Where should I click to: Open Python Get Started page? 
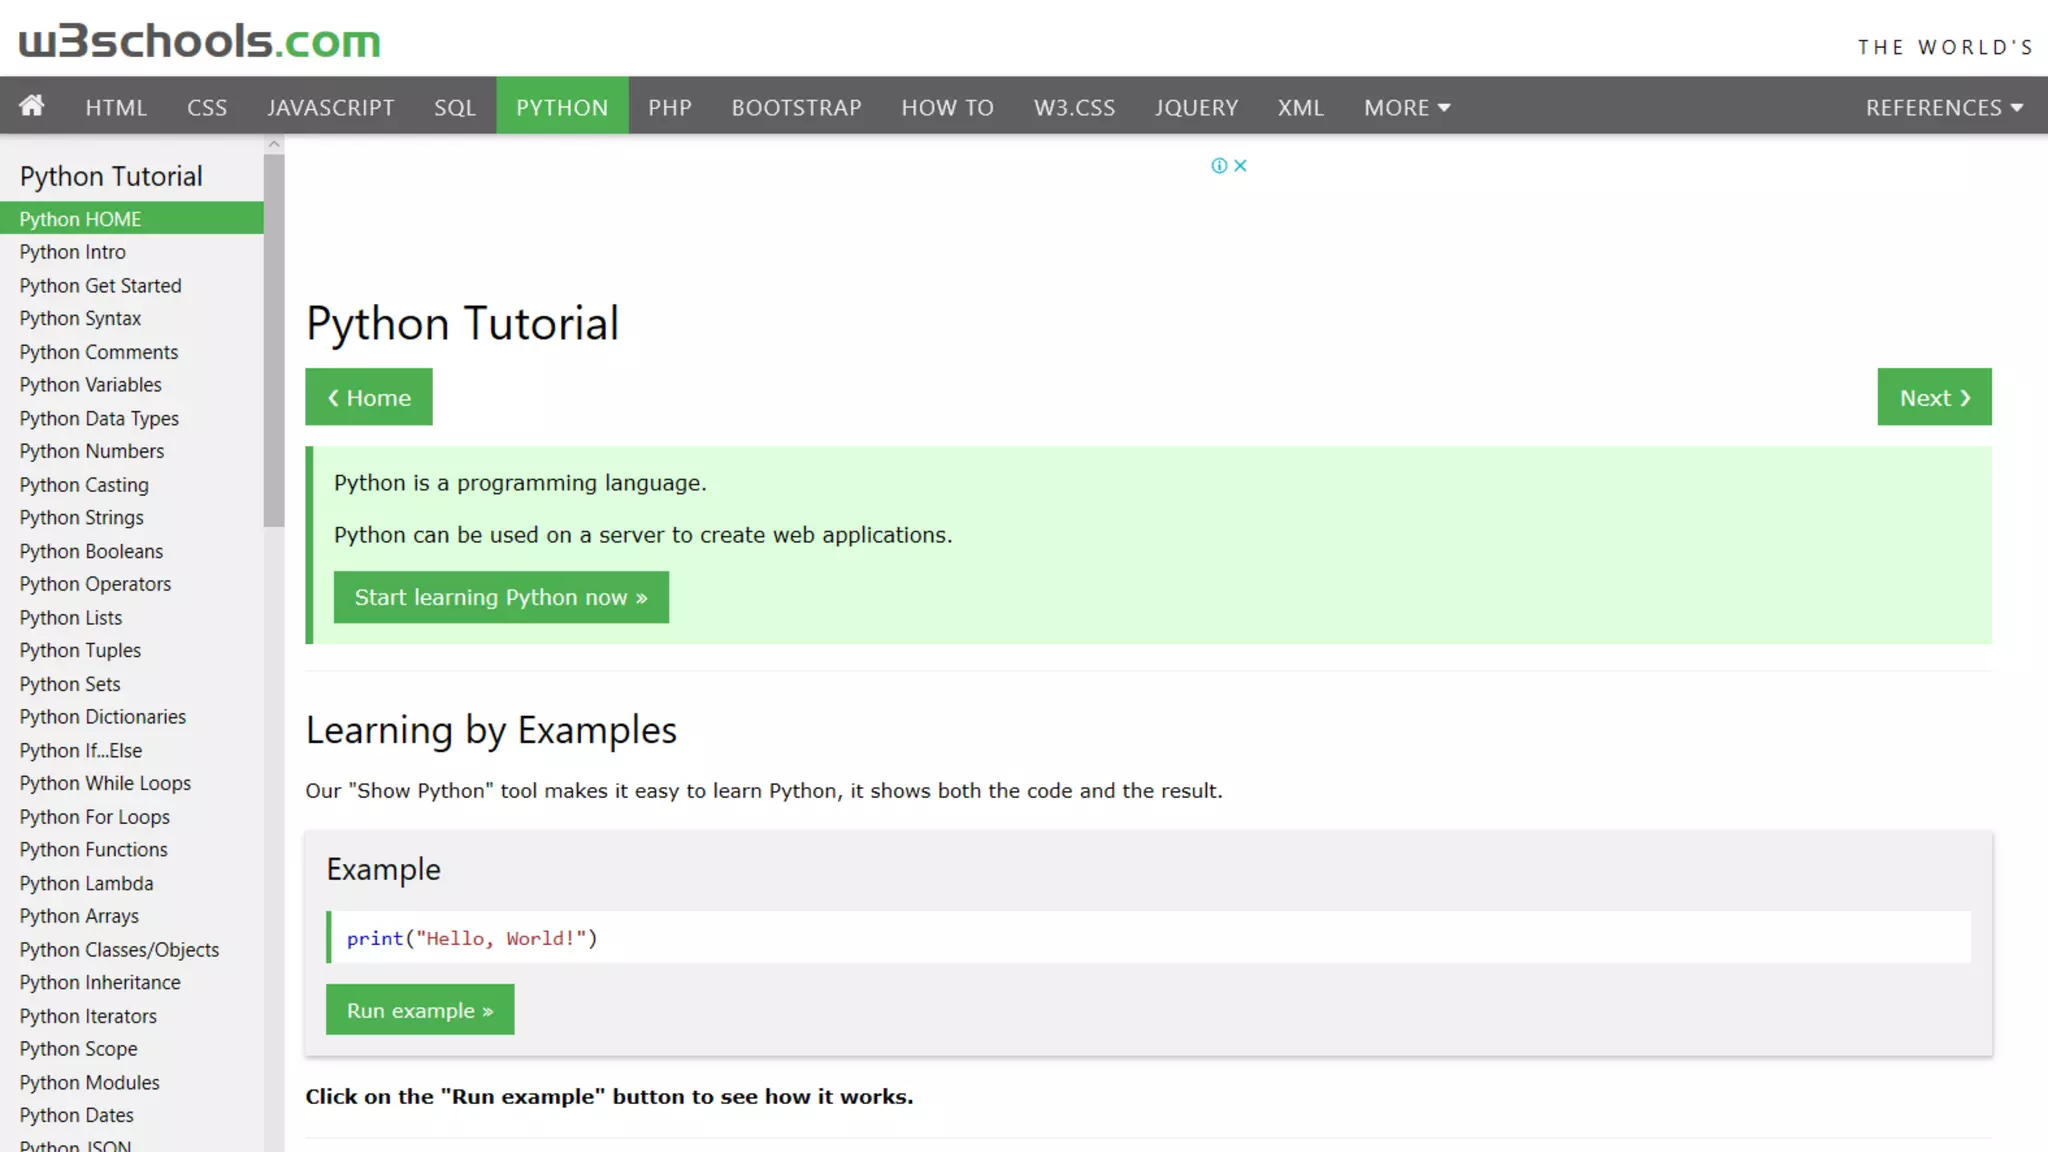coord(132,285)
